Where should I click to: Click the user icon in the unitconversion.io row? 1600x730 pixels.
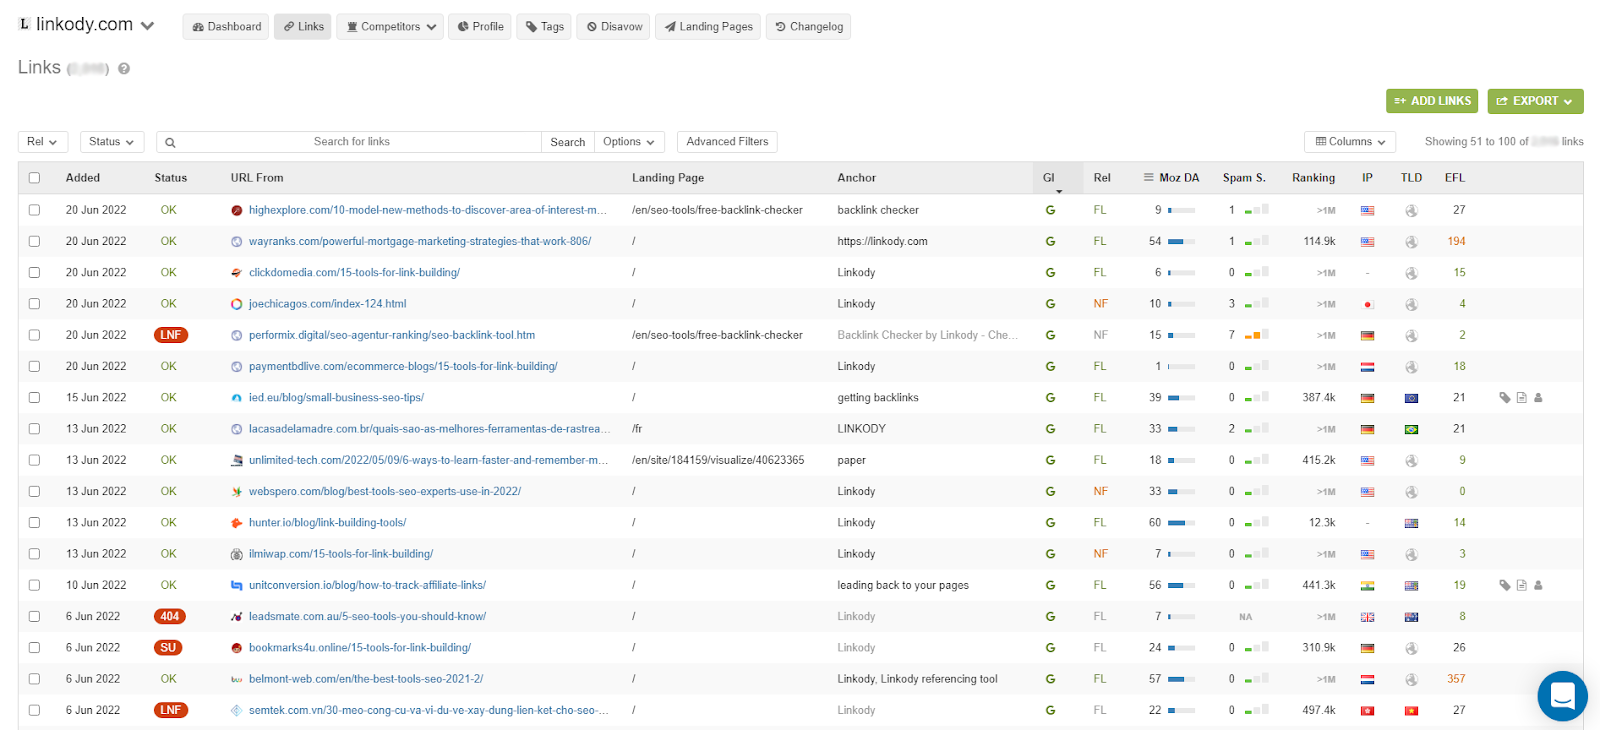click(x=1538, y=586)
